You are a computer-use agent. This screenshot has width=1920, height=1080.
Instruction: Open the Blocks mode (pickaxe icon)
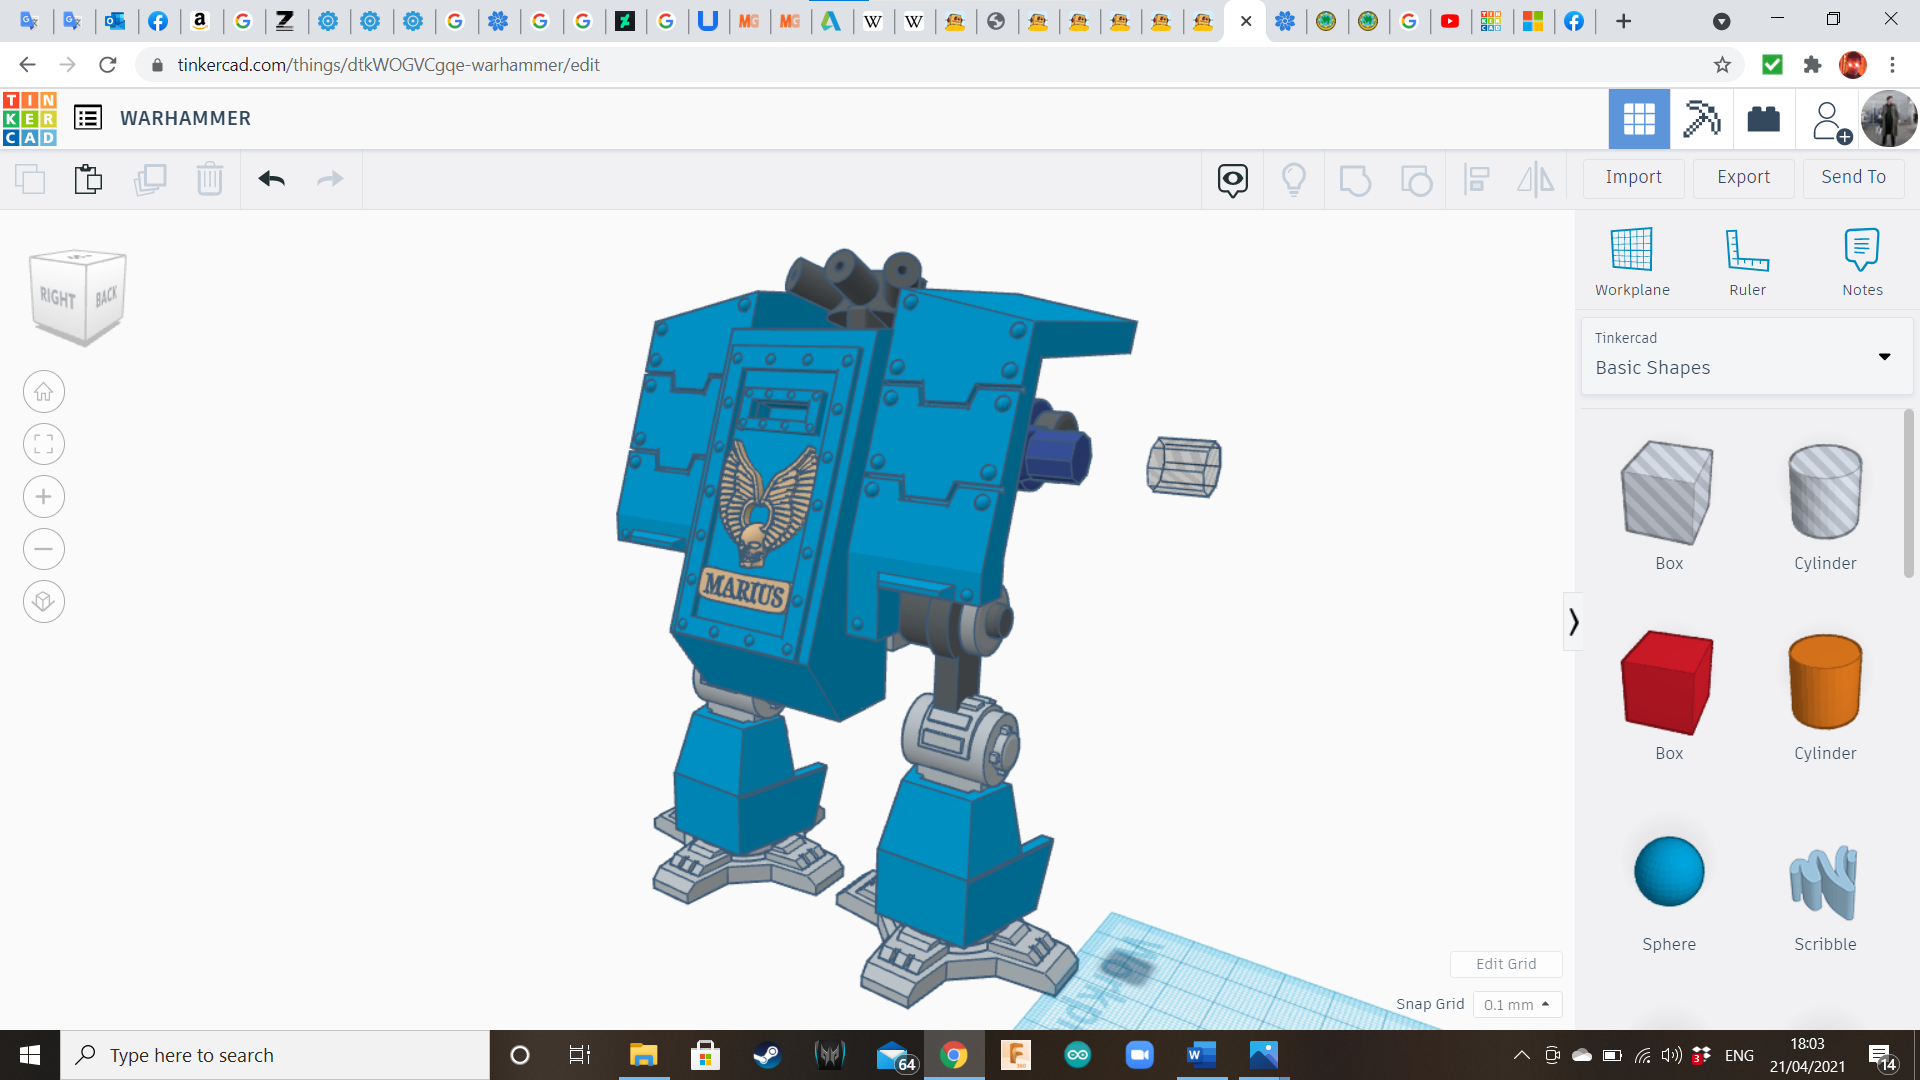coord(1701,119)
